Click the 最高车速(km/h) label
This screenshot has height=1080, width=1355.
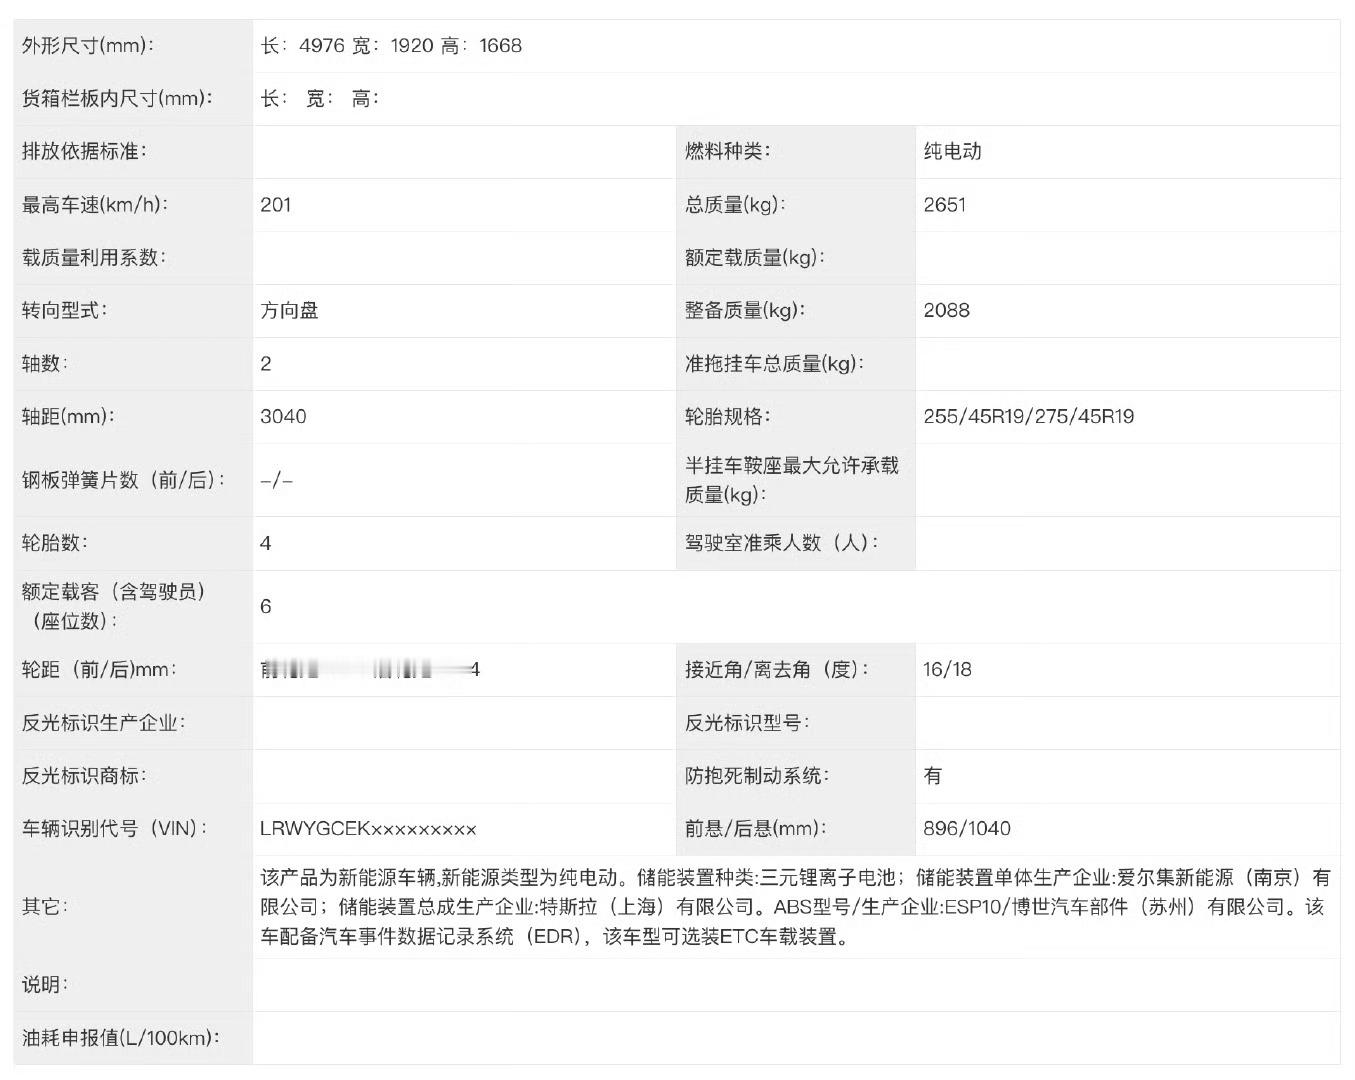[95, 205]
